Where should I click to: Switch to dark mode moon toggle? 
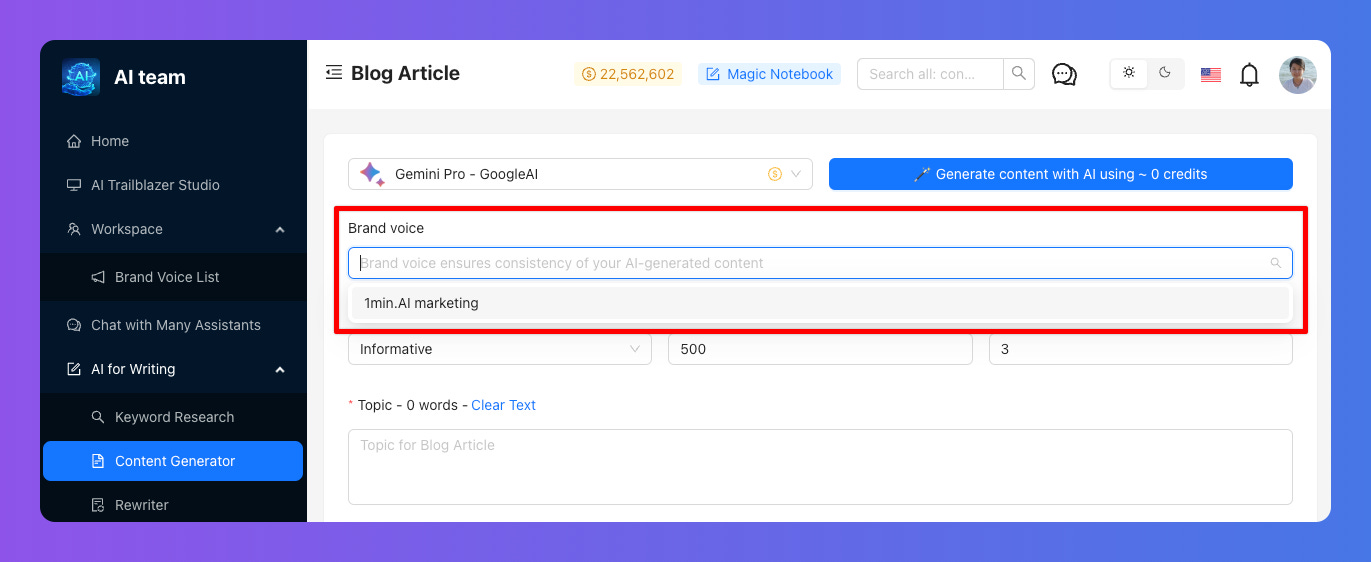(1165, 73)
